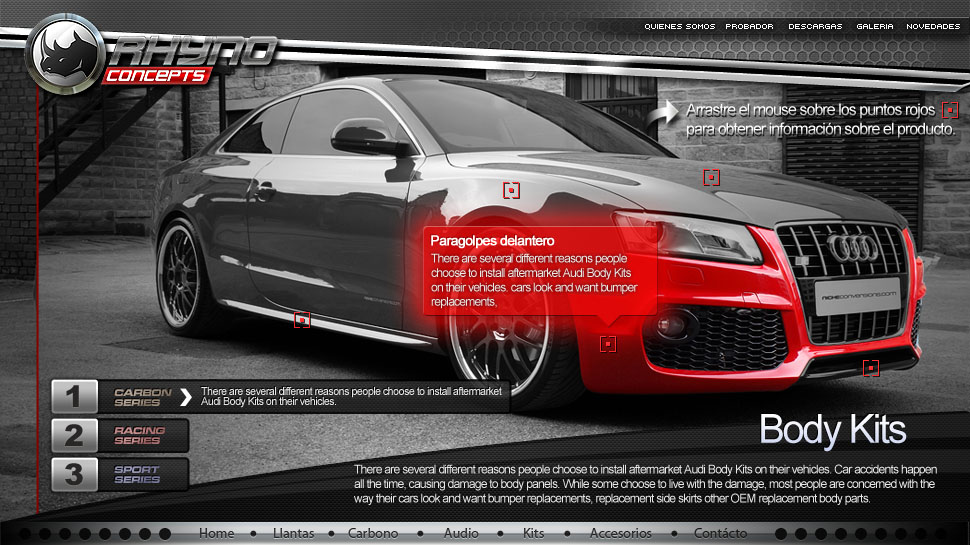This screenshot has height=545, width=970.
Task: Navigate to Llantas in the bottom bar
Action: click(x=293, y=533)
